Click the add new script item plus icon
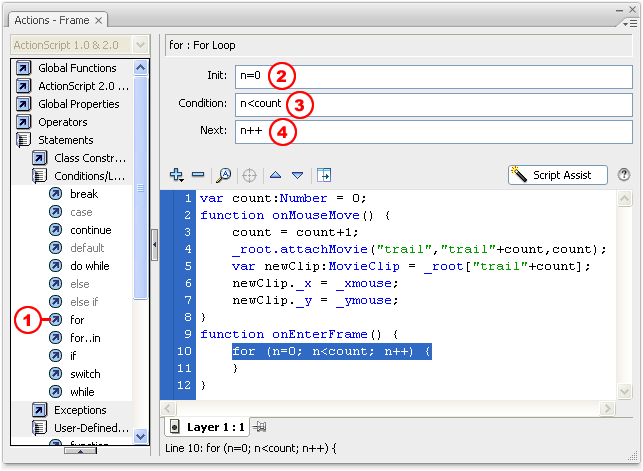 click(177, 174)
